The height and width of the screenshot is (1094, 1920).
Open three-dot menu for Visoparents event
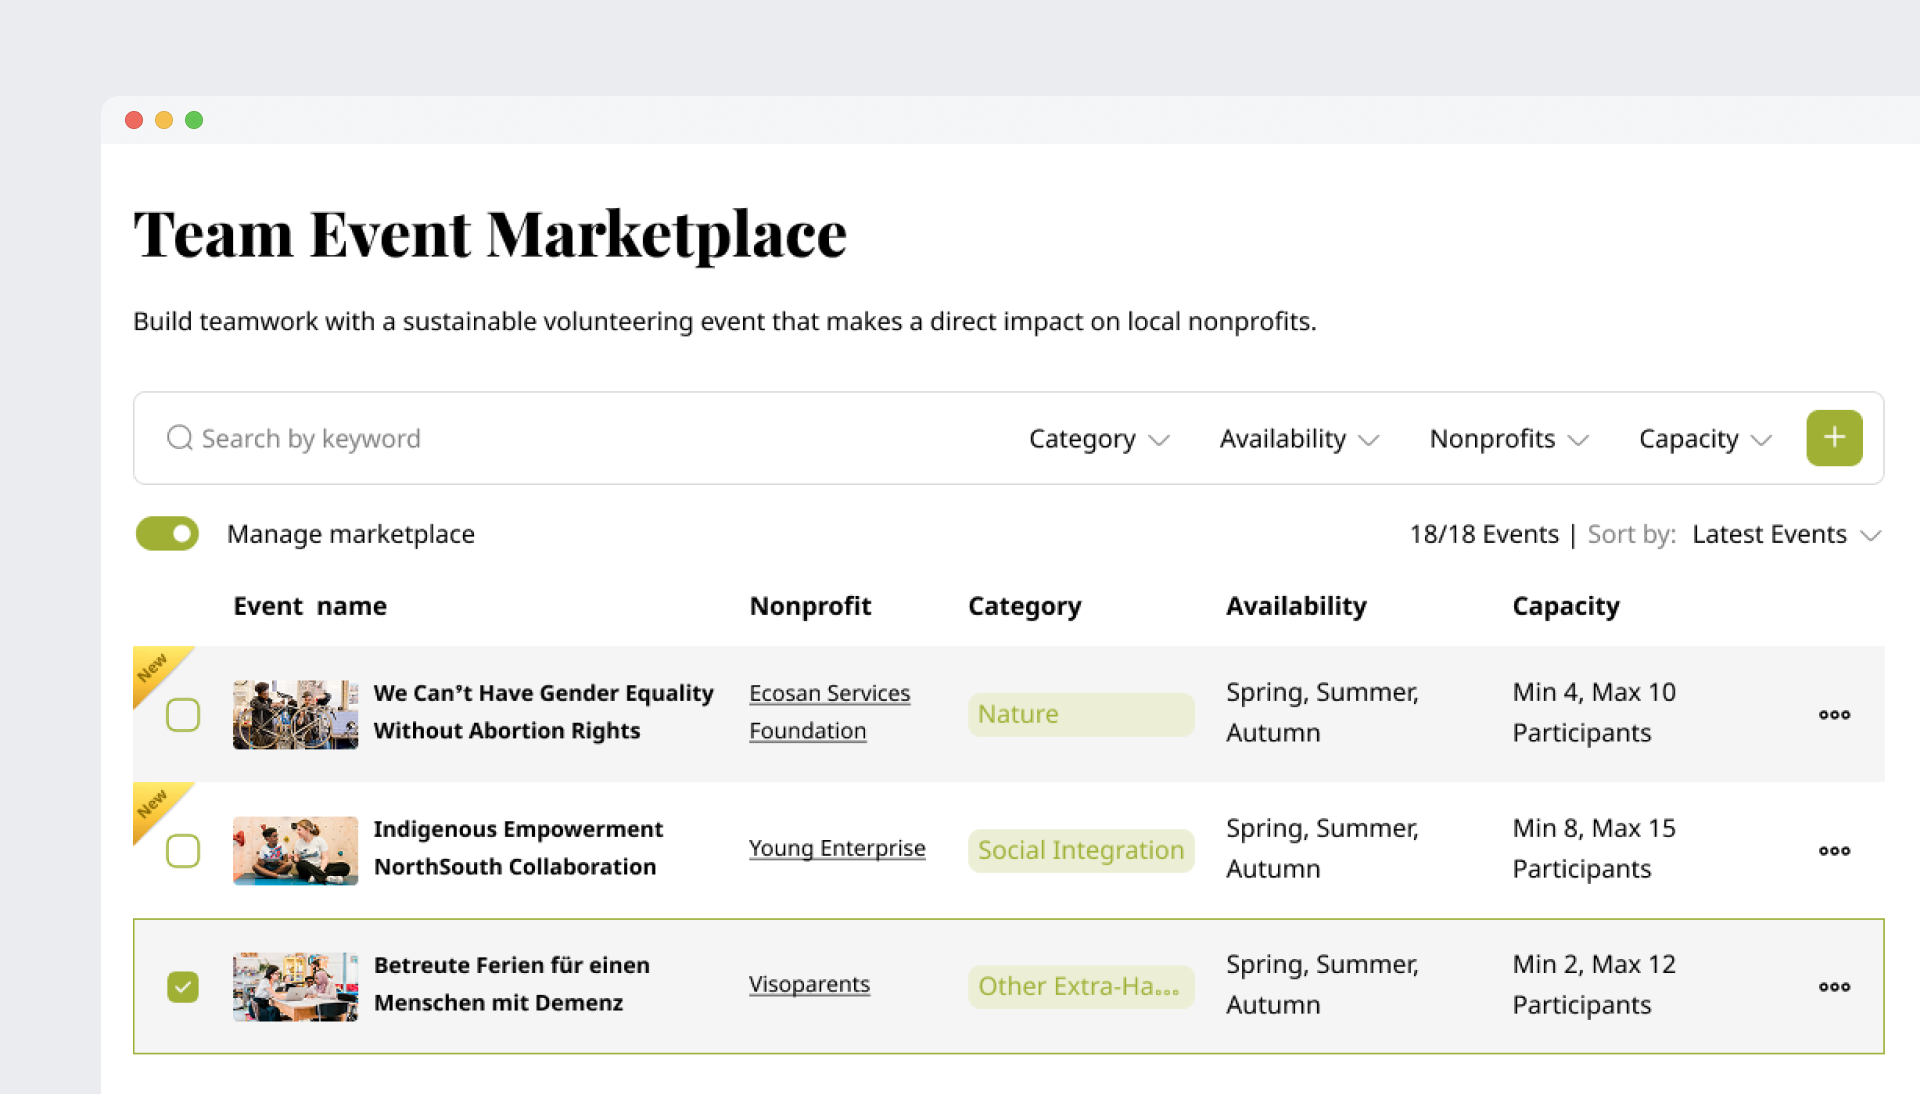[x=1833, y=986]
